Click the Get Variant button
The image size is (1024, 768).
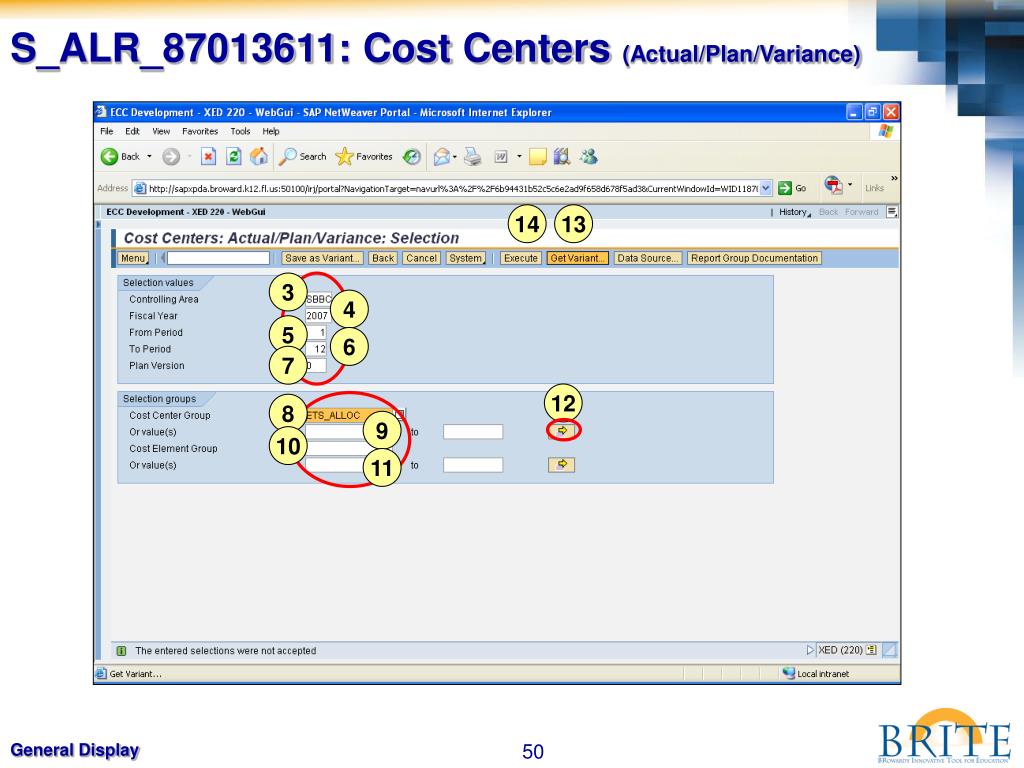pos(577,258)
